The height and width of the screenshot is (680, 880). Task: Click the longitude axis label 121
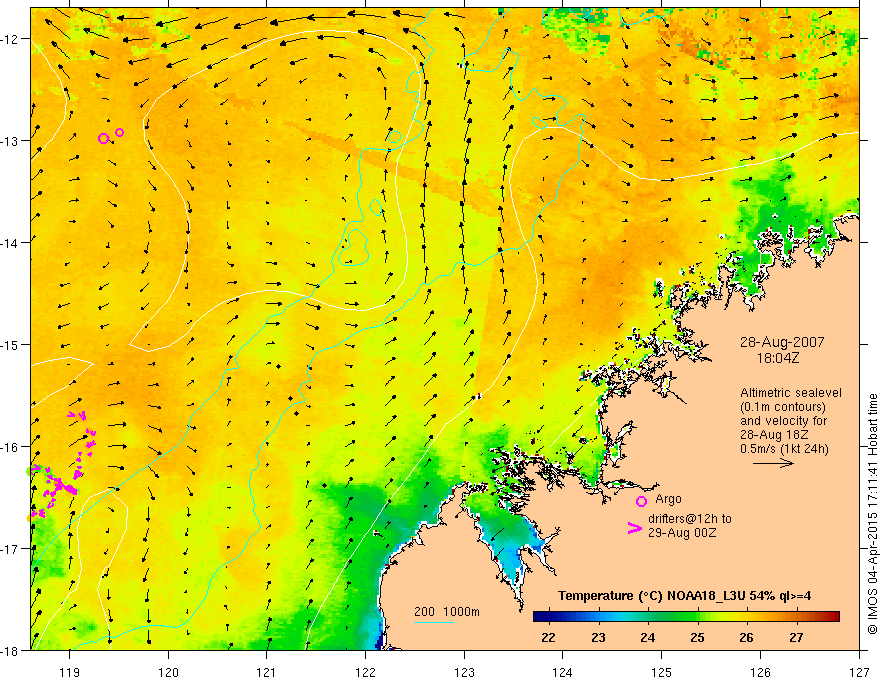click(267, 672)
